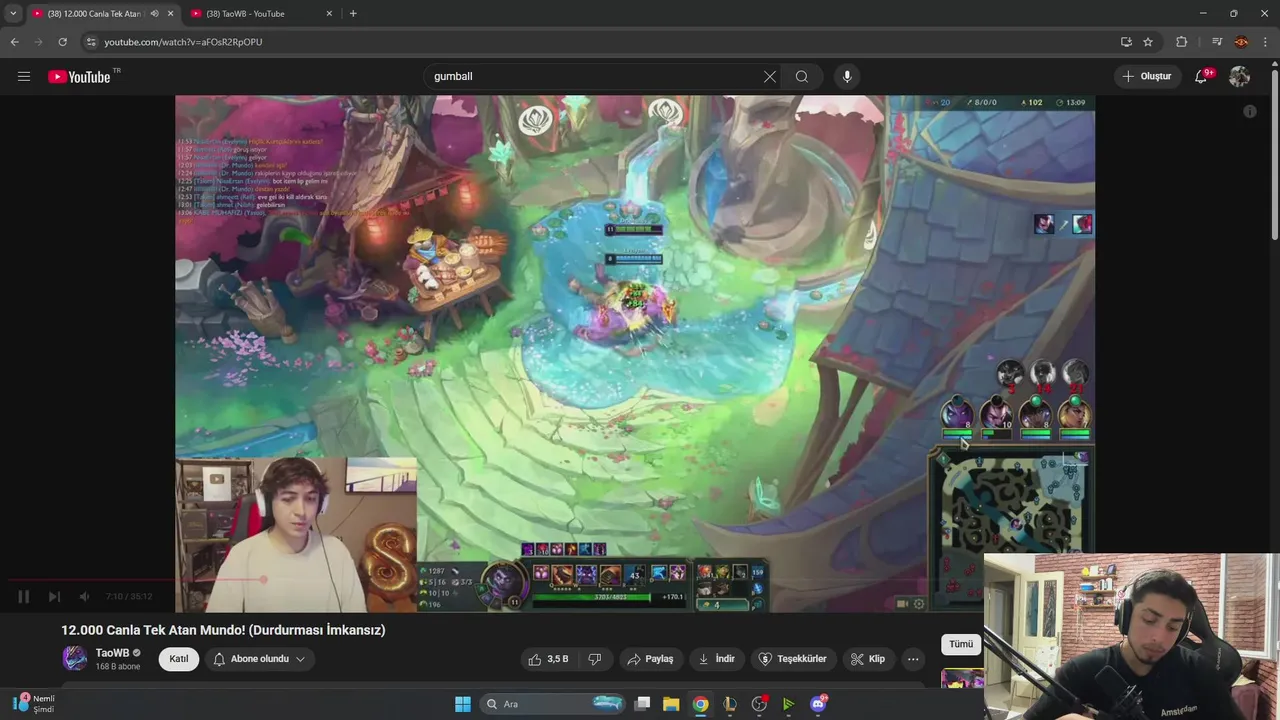
Task: Clear the search text with X
Action: 770,76
